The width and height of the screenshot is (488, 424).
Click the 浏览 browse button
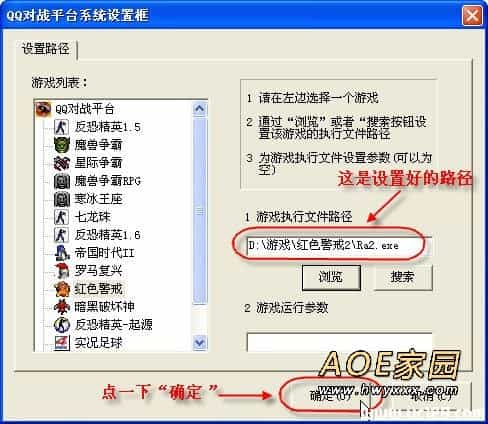point(331,277)
